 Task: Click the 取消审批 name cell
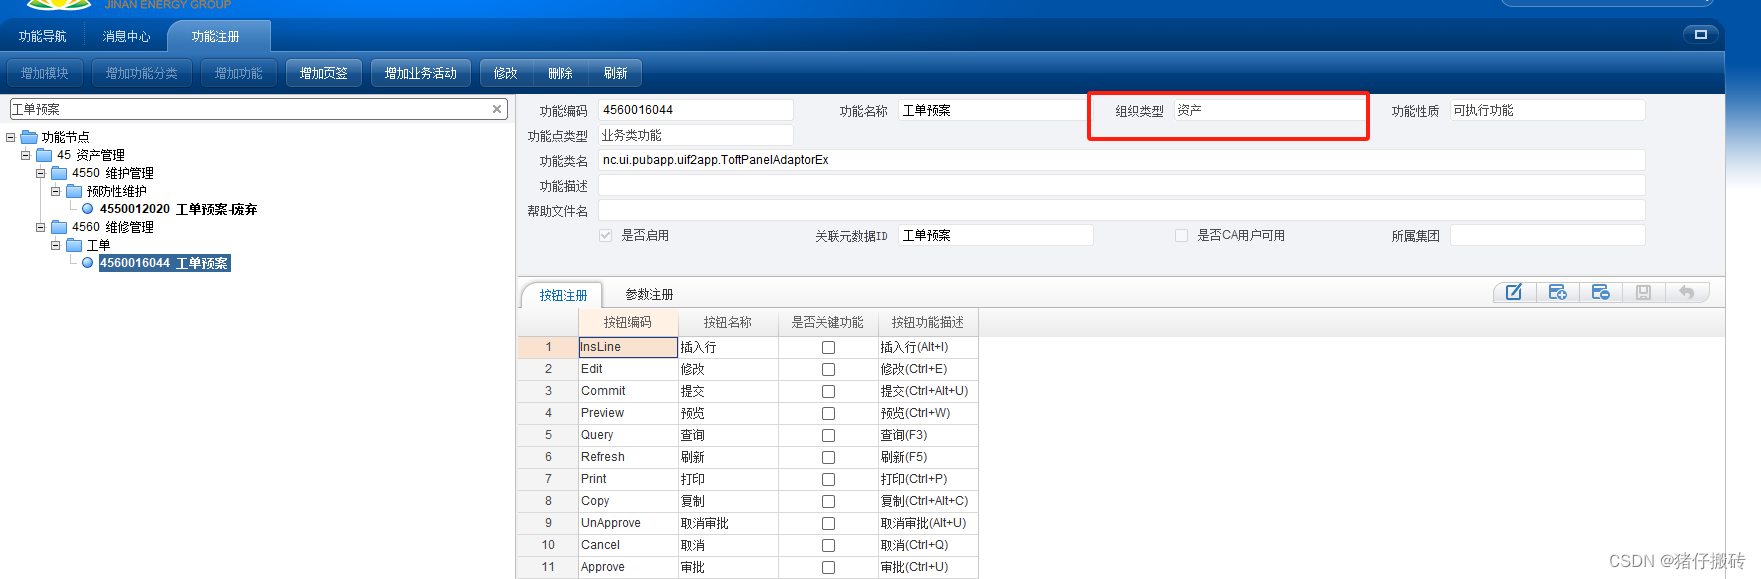coord(728,523)
